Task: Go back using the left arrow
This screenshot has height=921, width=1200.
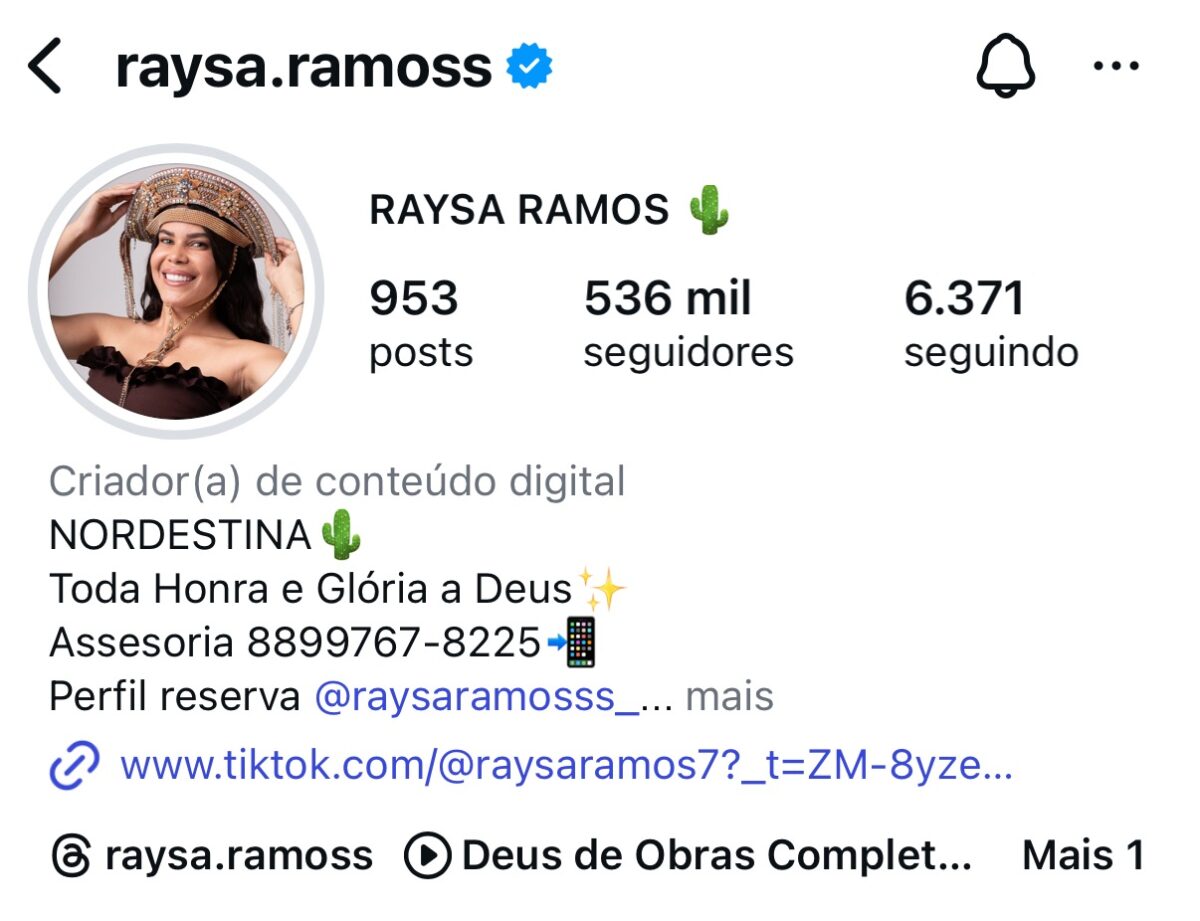Action: [45, 68]
